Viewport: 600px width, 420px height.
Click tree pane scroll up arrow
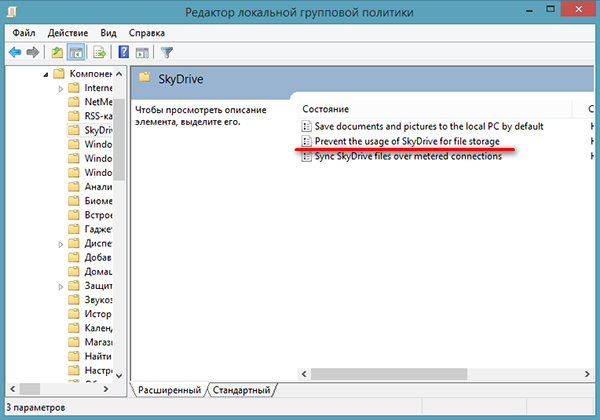coord(119,74)
